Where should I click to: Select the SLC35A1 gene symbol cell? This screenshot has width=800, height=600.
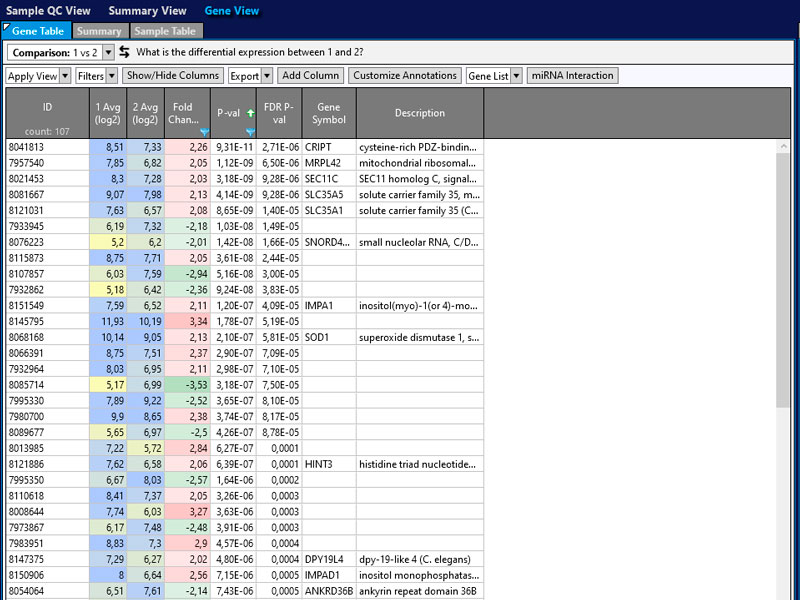point(329,210)
